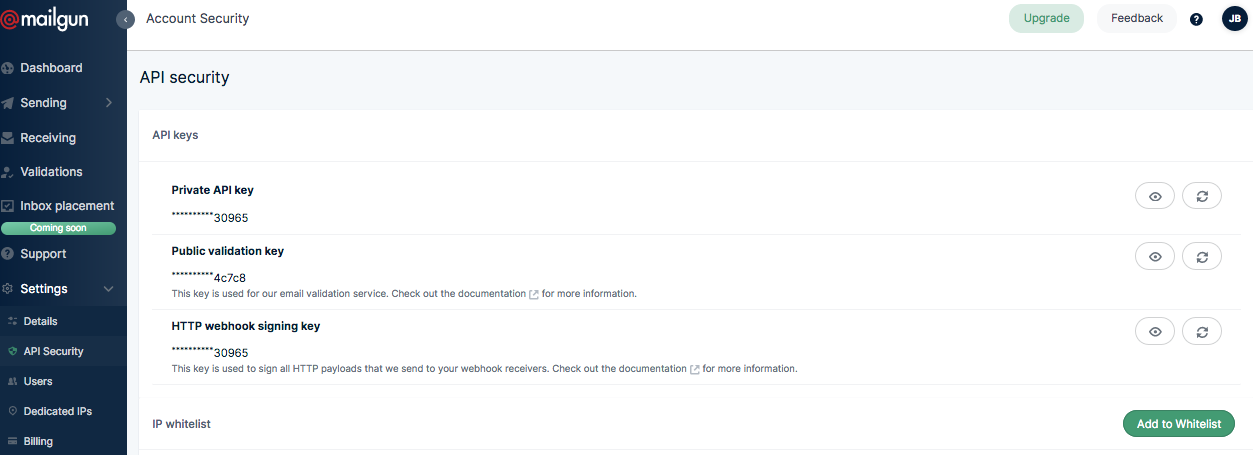Click the HTTP webhook signing key label
The image size is (1253, 455).
point(246,326)
